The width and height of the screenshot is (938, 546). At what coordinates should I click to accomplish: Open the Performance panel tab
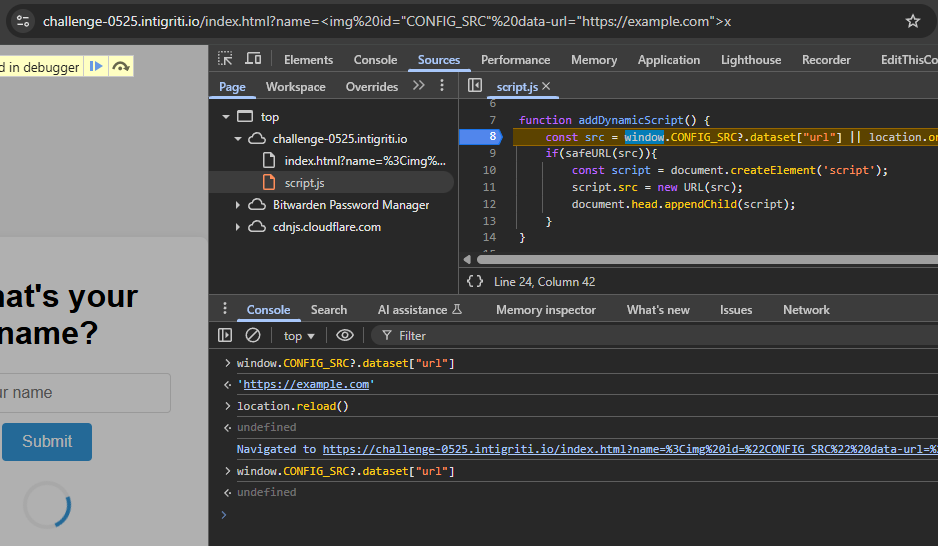point(515,60)
